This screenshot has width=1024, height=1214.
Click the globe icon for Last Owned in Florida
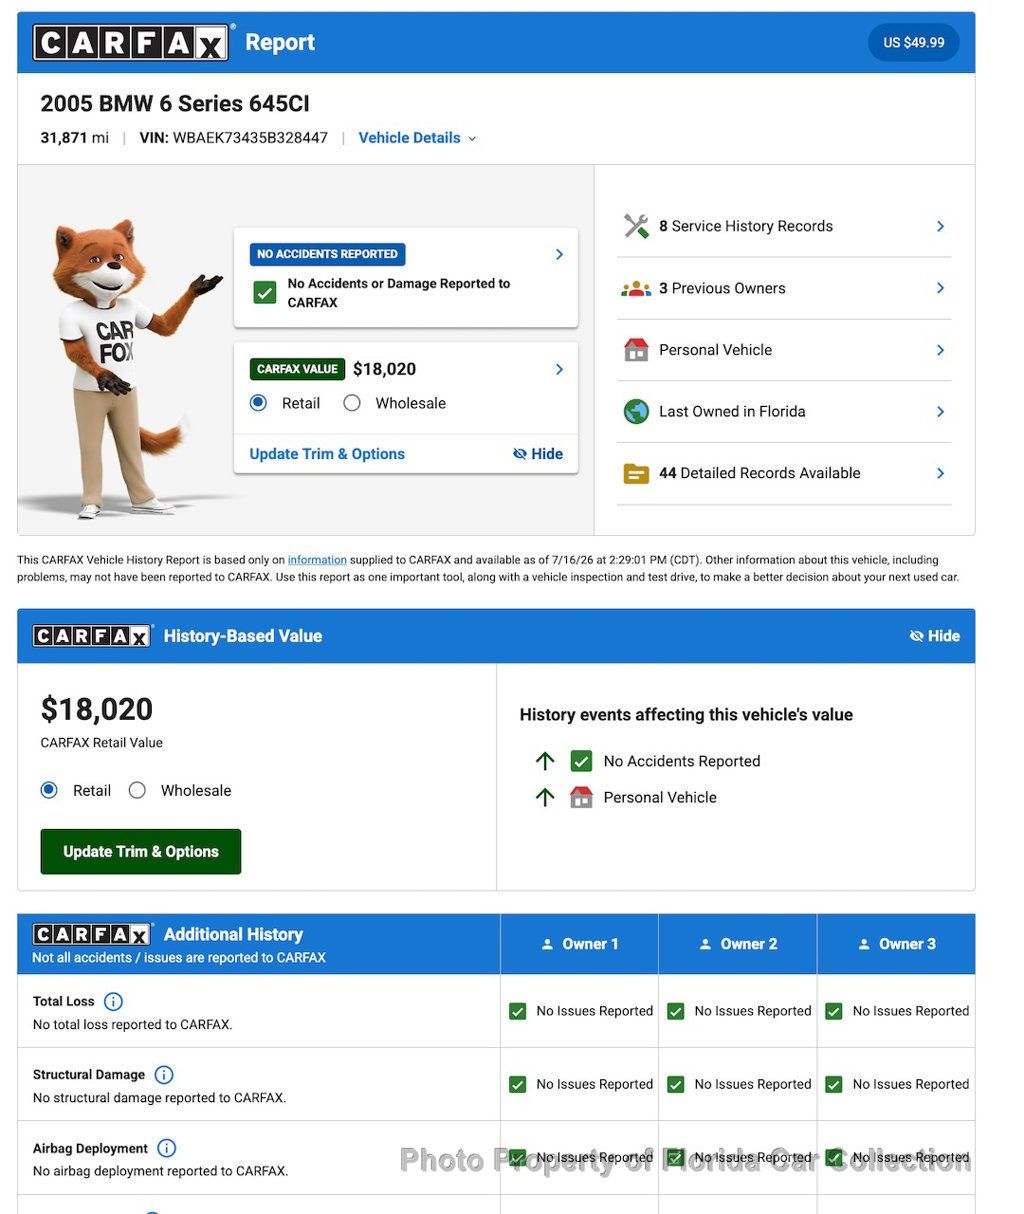point(636,411)
